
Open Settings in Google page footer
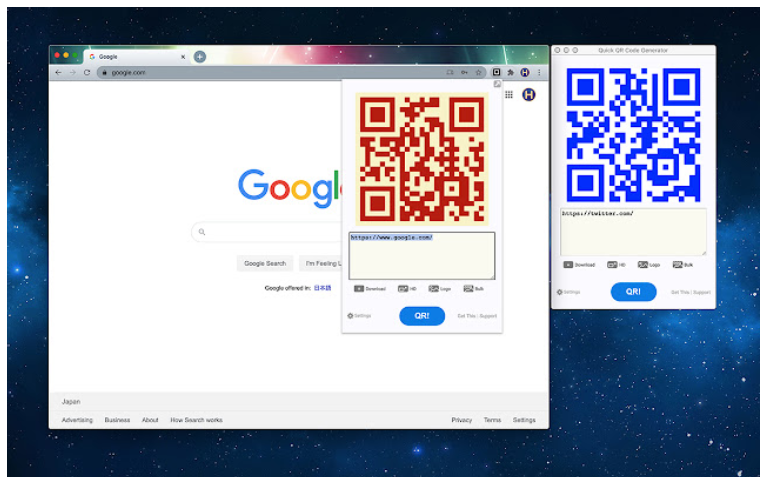click(x=524, y=420)
